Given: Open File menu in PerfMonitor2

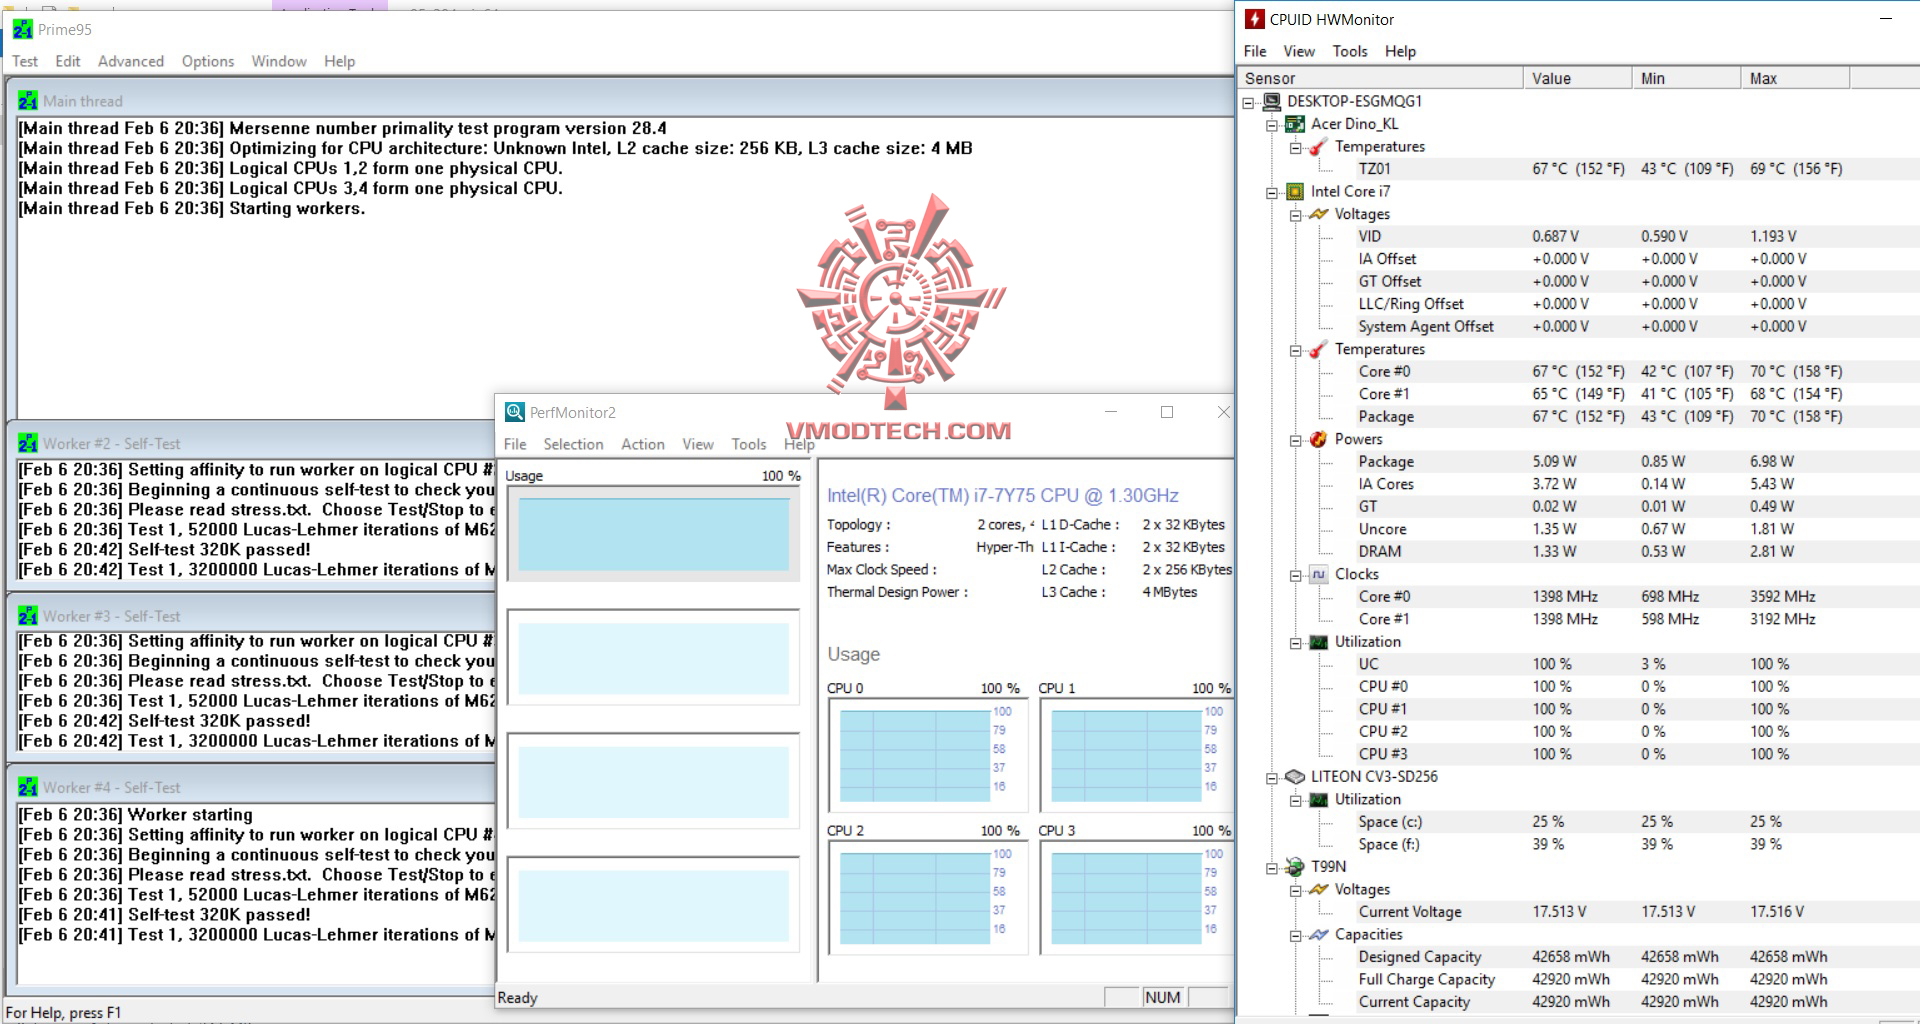Looking at the screenshot, I should click(515, 444).
